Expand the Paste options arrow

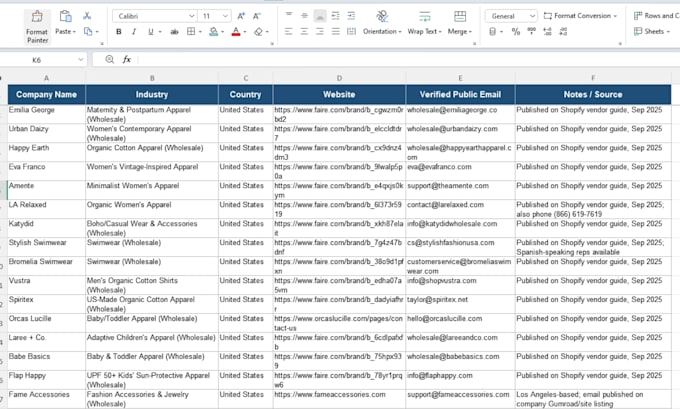click(x=75, y=32)
